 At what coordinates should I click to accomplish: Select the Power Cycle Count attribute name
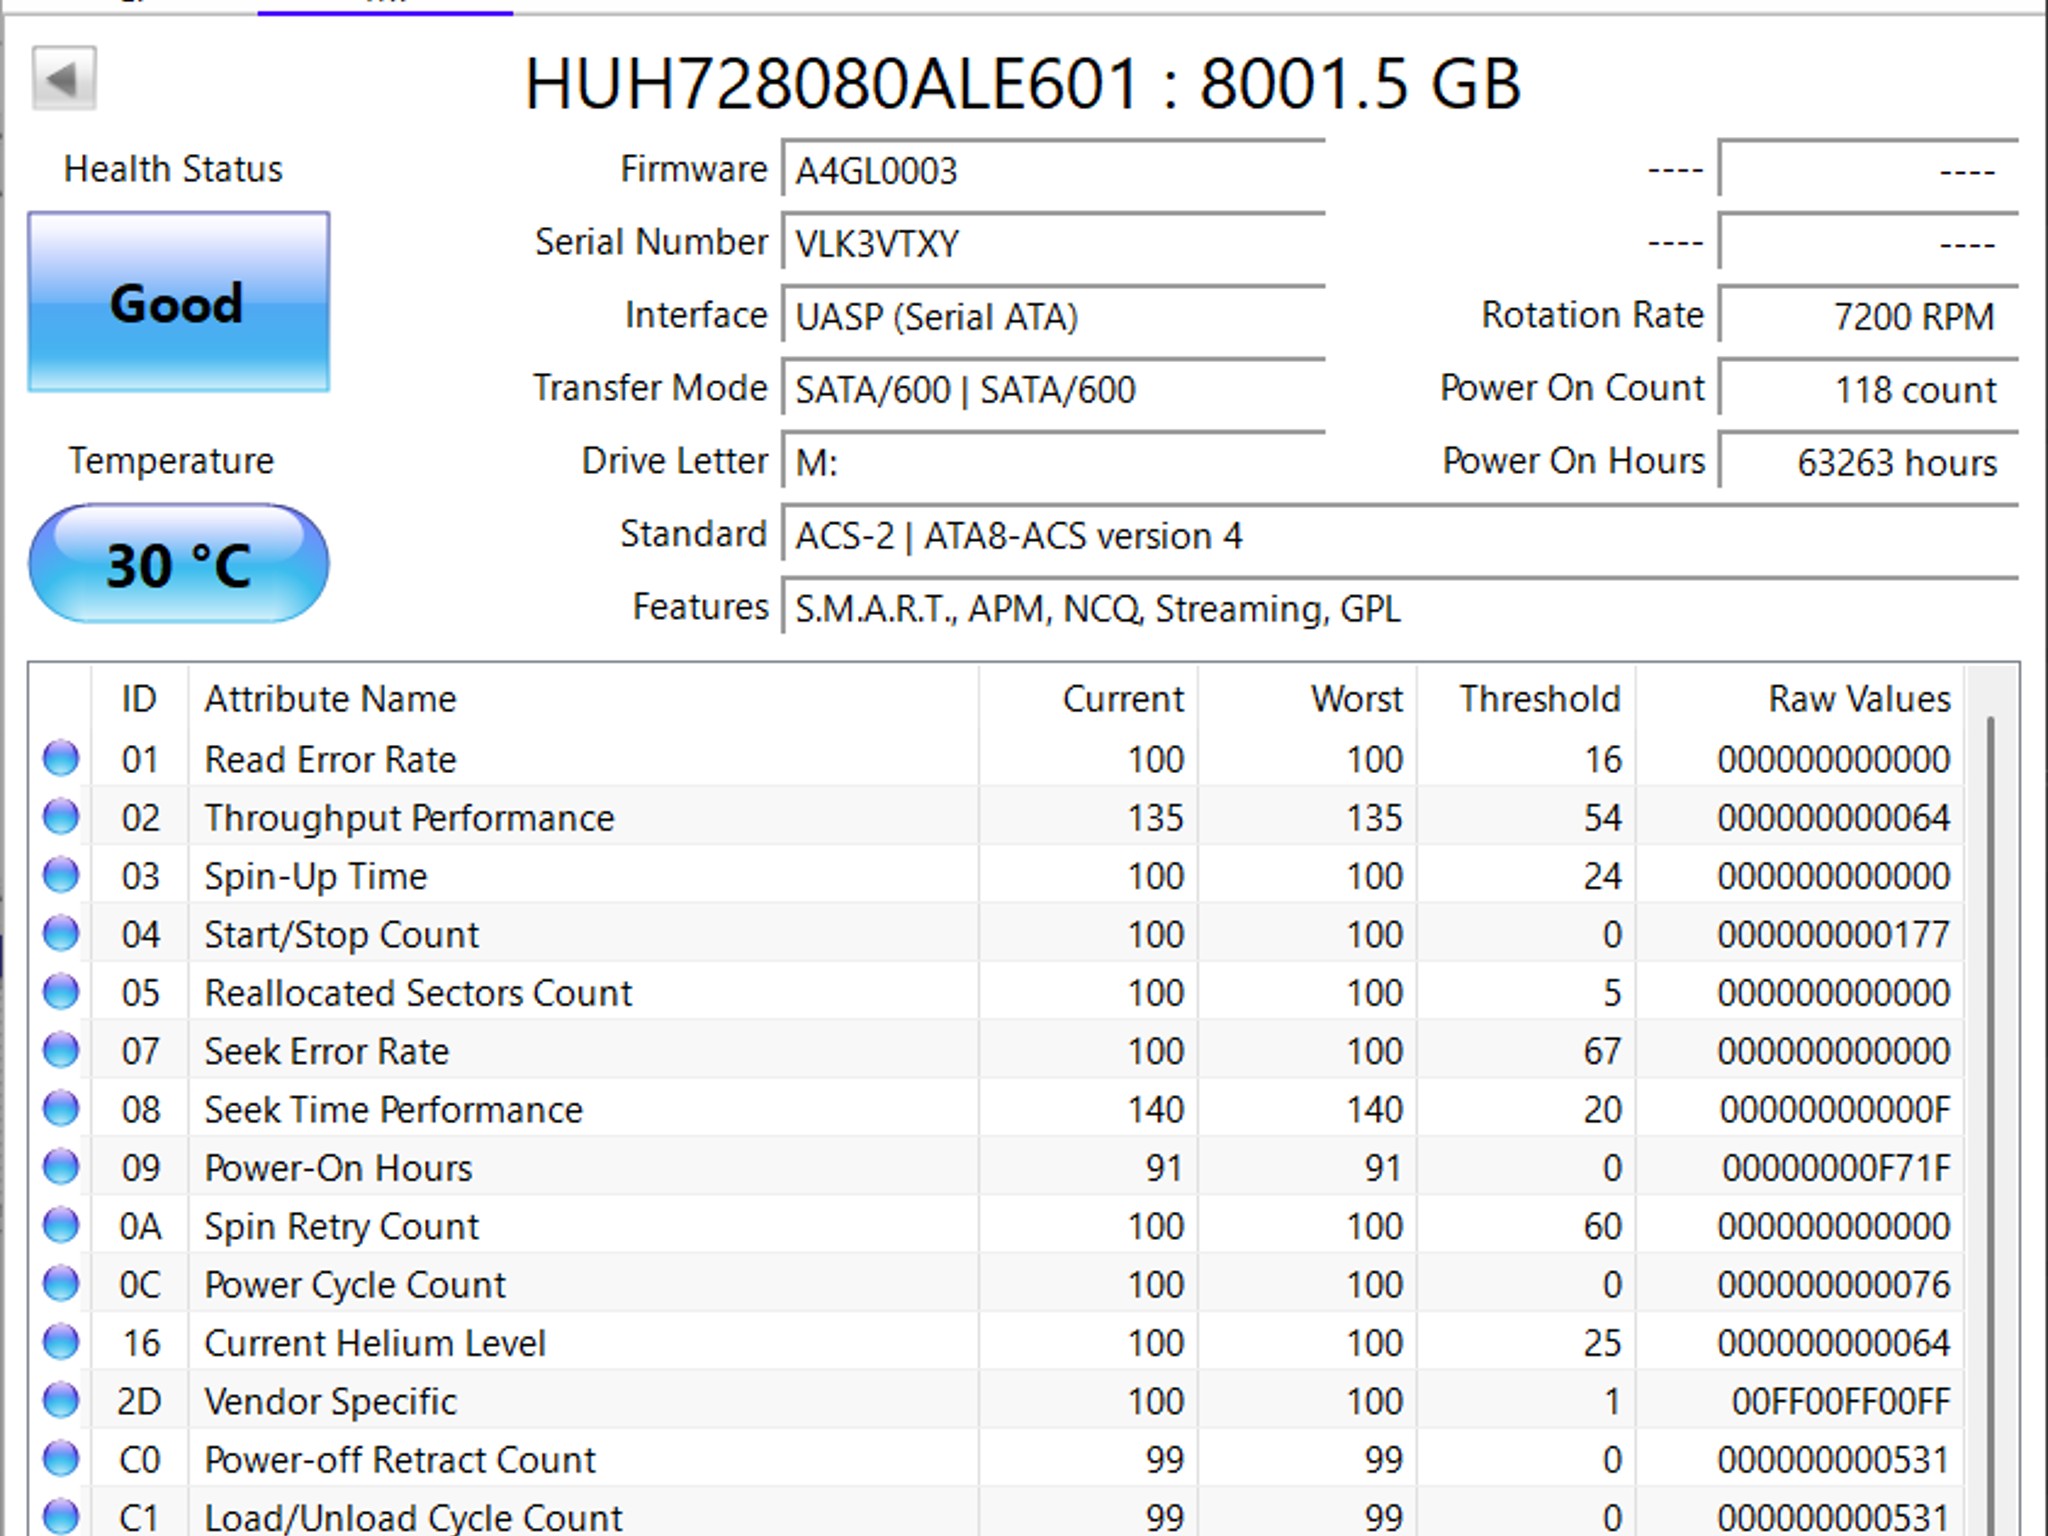355,1285
